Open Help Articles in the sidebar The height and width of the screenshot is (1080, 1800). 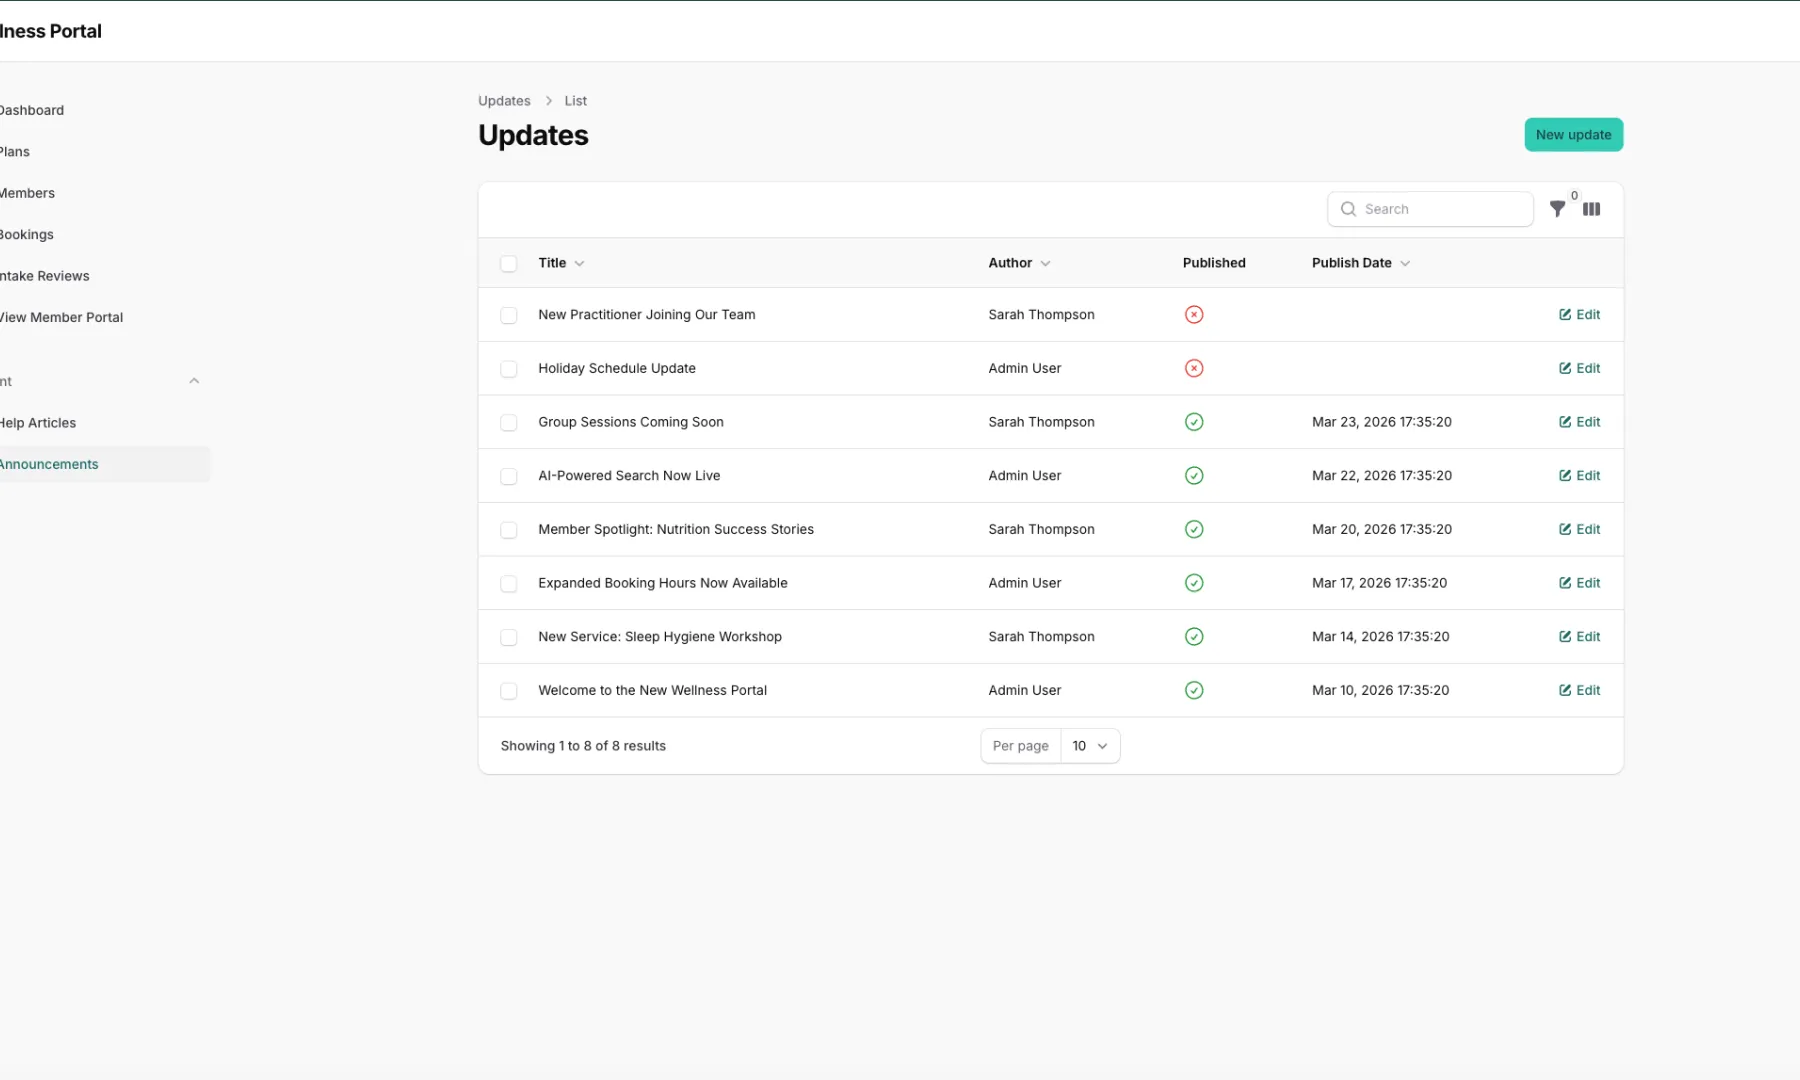[38, 423]
